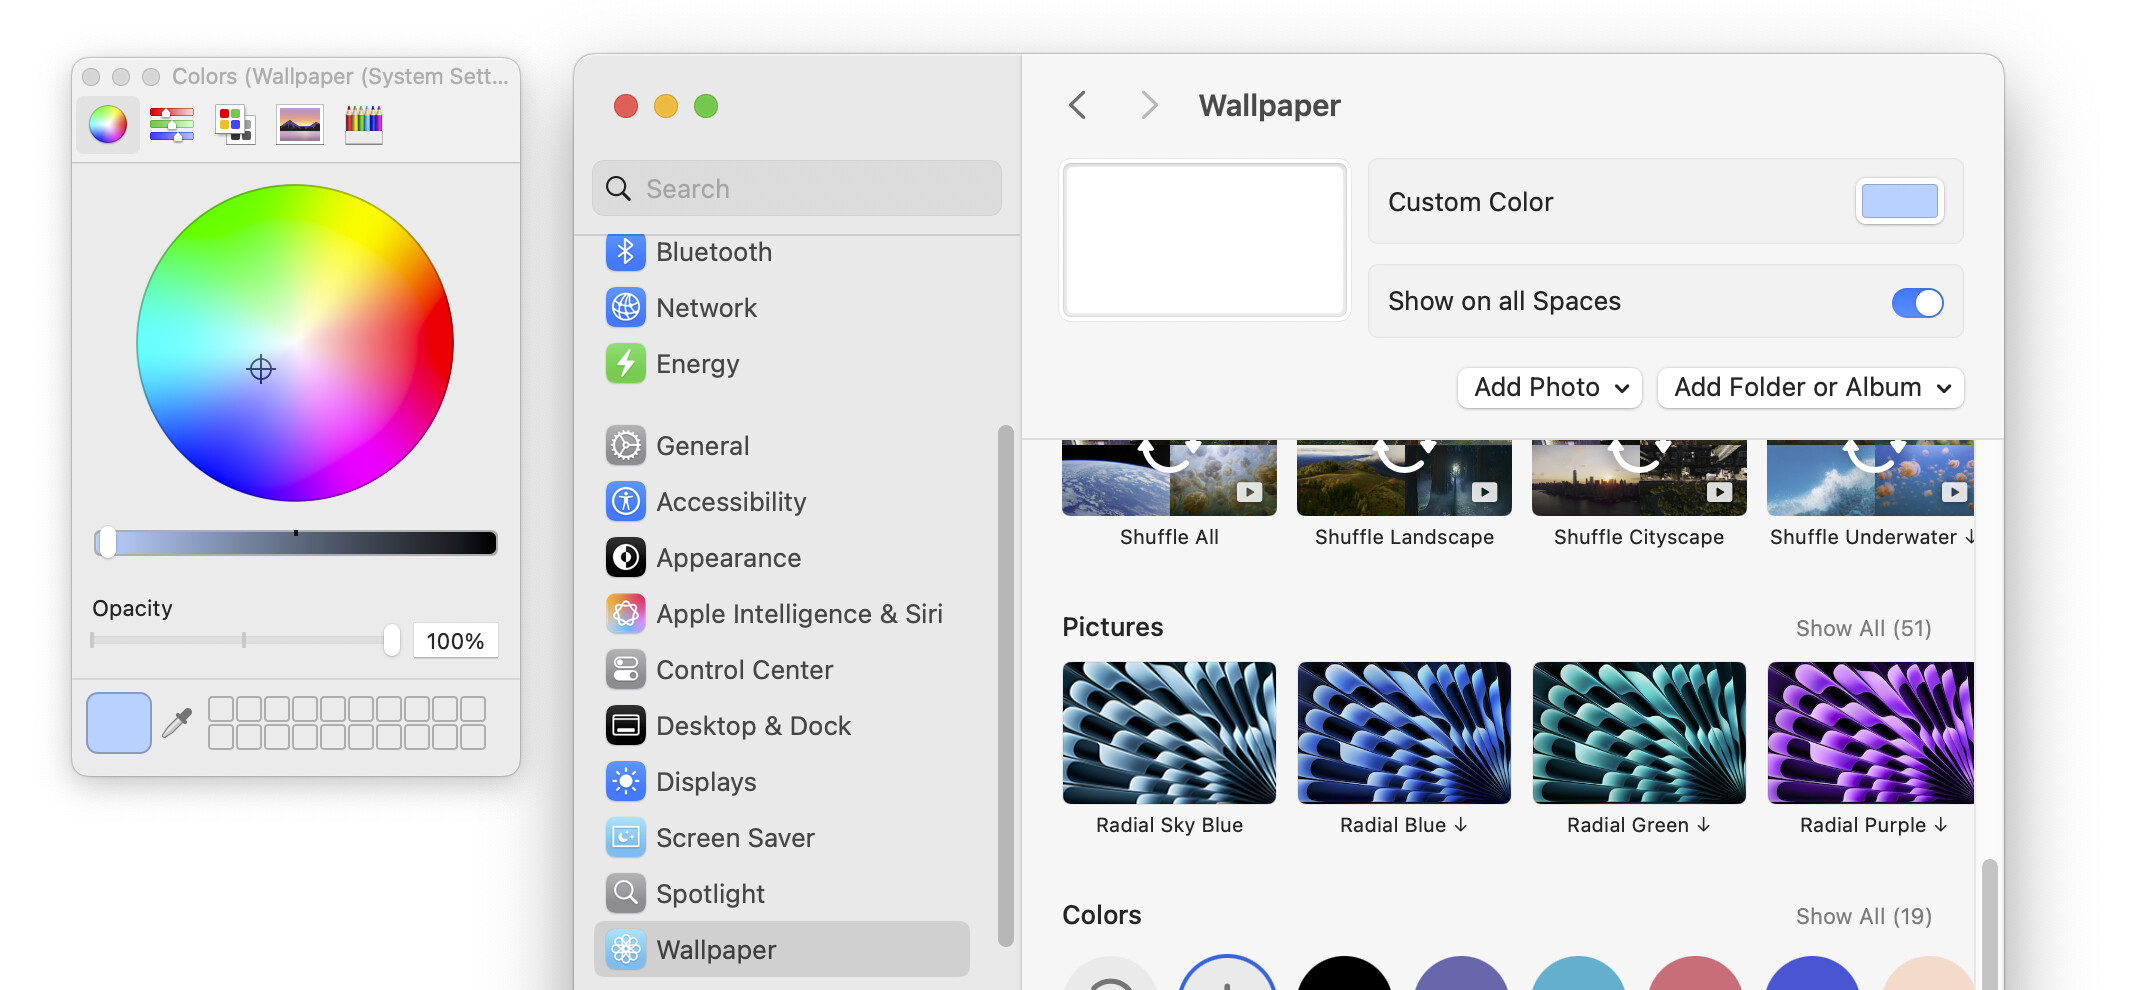This screenshot has height=990, width=2140.
Task: Click the first empty saved-color slot
Action: [x=221, y=709]
